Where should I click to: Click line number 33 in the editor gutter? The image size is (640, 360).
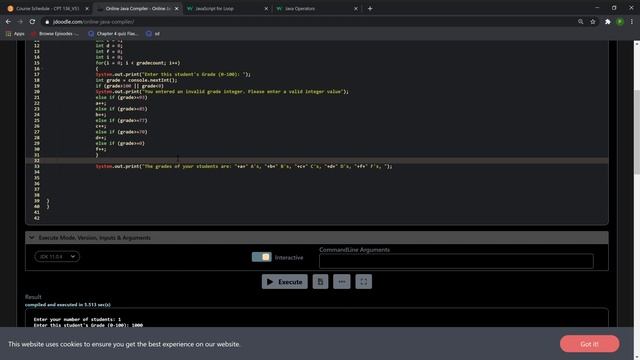click(x=37, y=166)
